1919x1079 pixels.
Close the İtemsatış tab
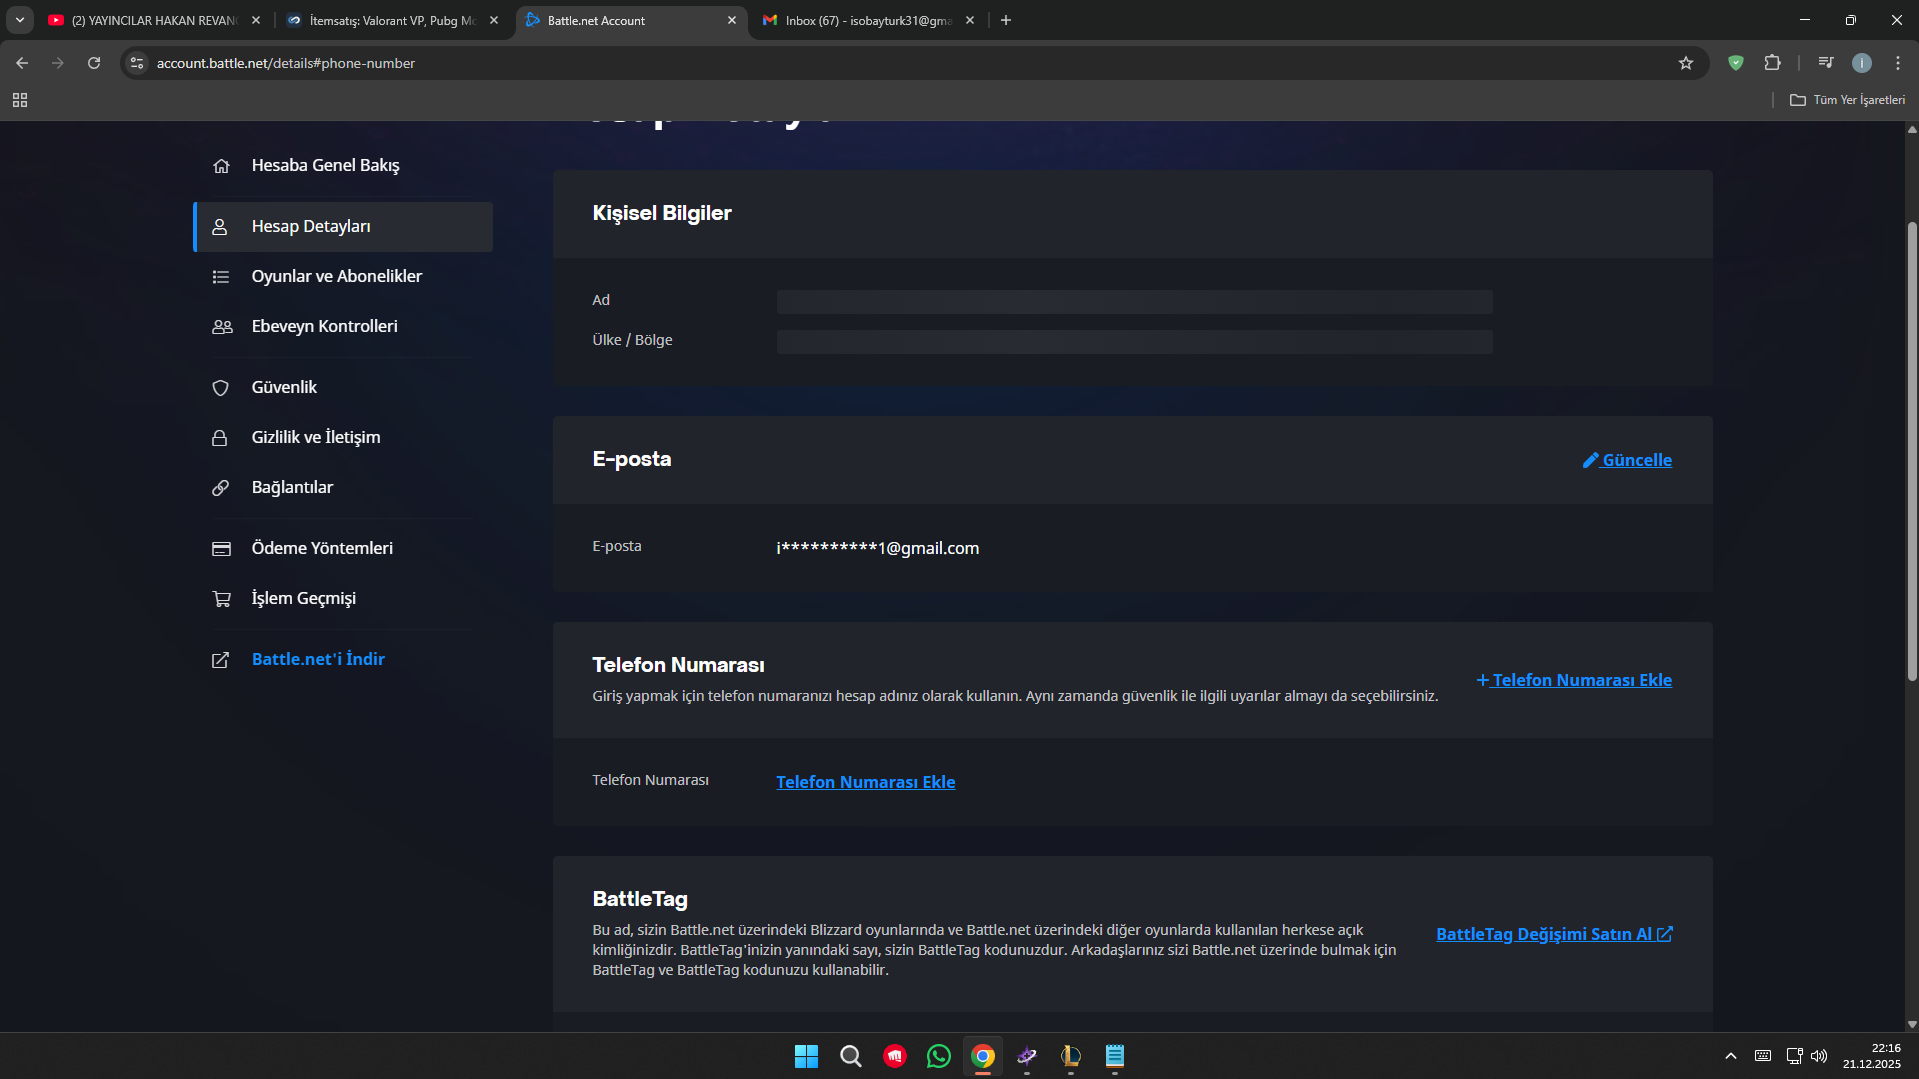point(494,20)
